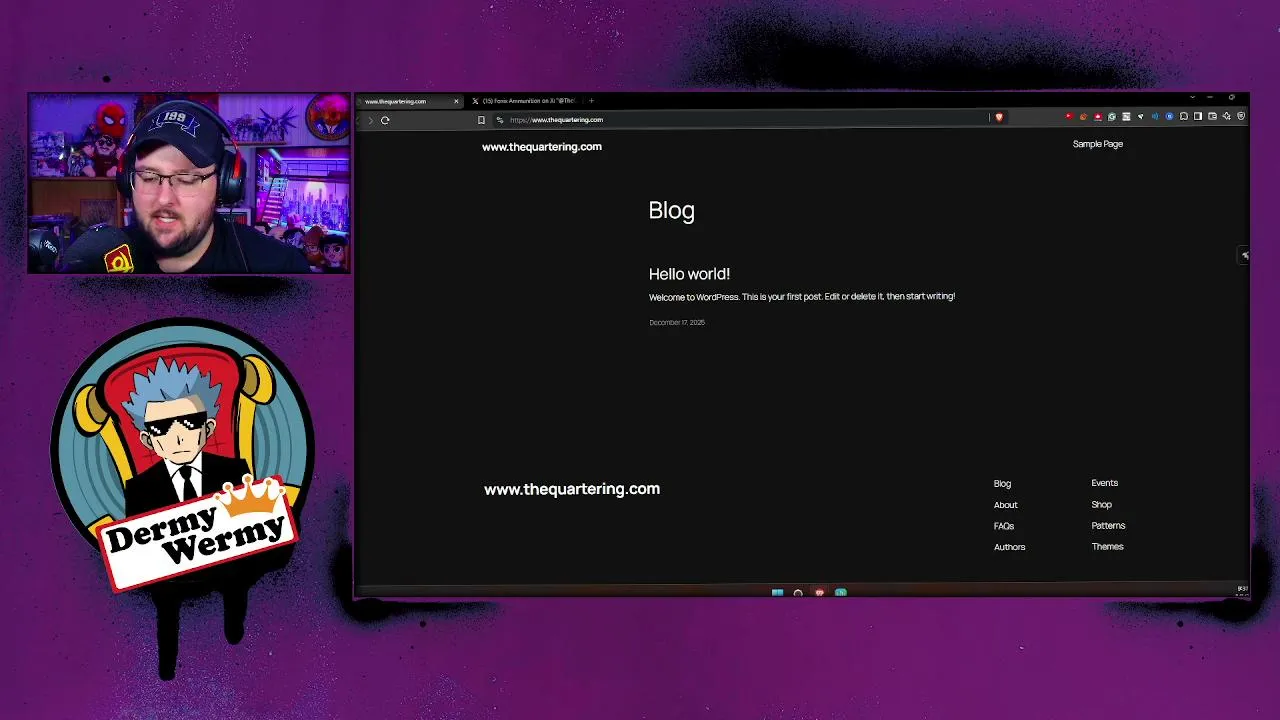1280x720 pixels.
Task: Open the footer Events link
Action: [1105, 483]
